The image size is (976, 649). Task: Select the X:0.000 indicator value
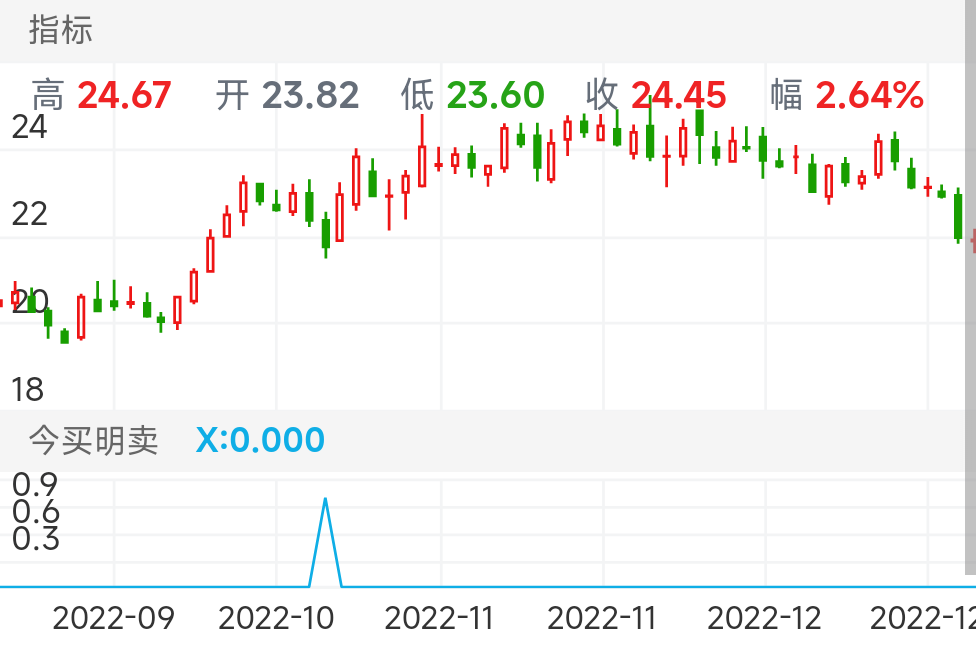[260, 440]
